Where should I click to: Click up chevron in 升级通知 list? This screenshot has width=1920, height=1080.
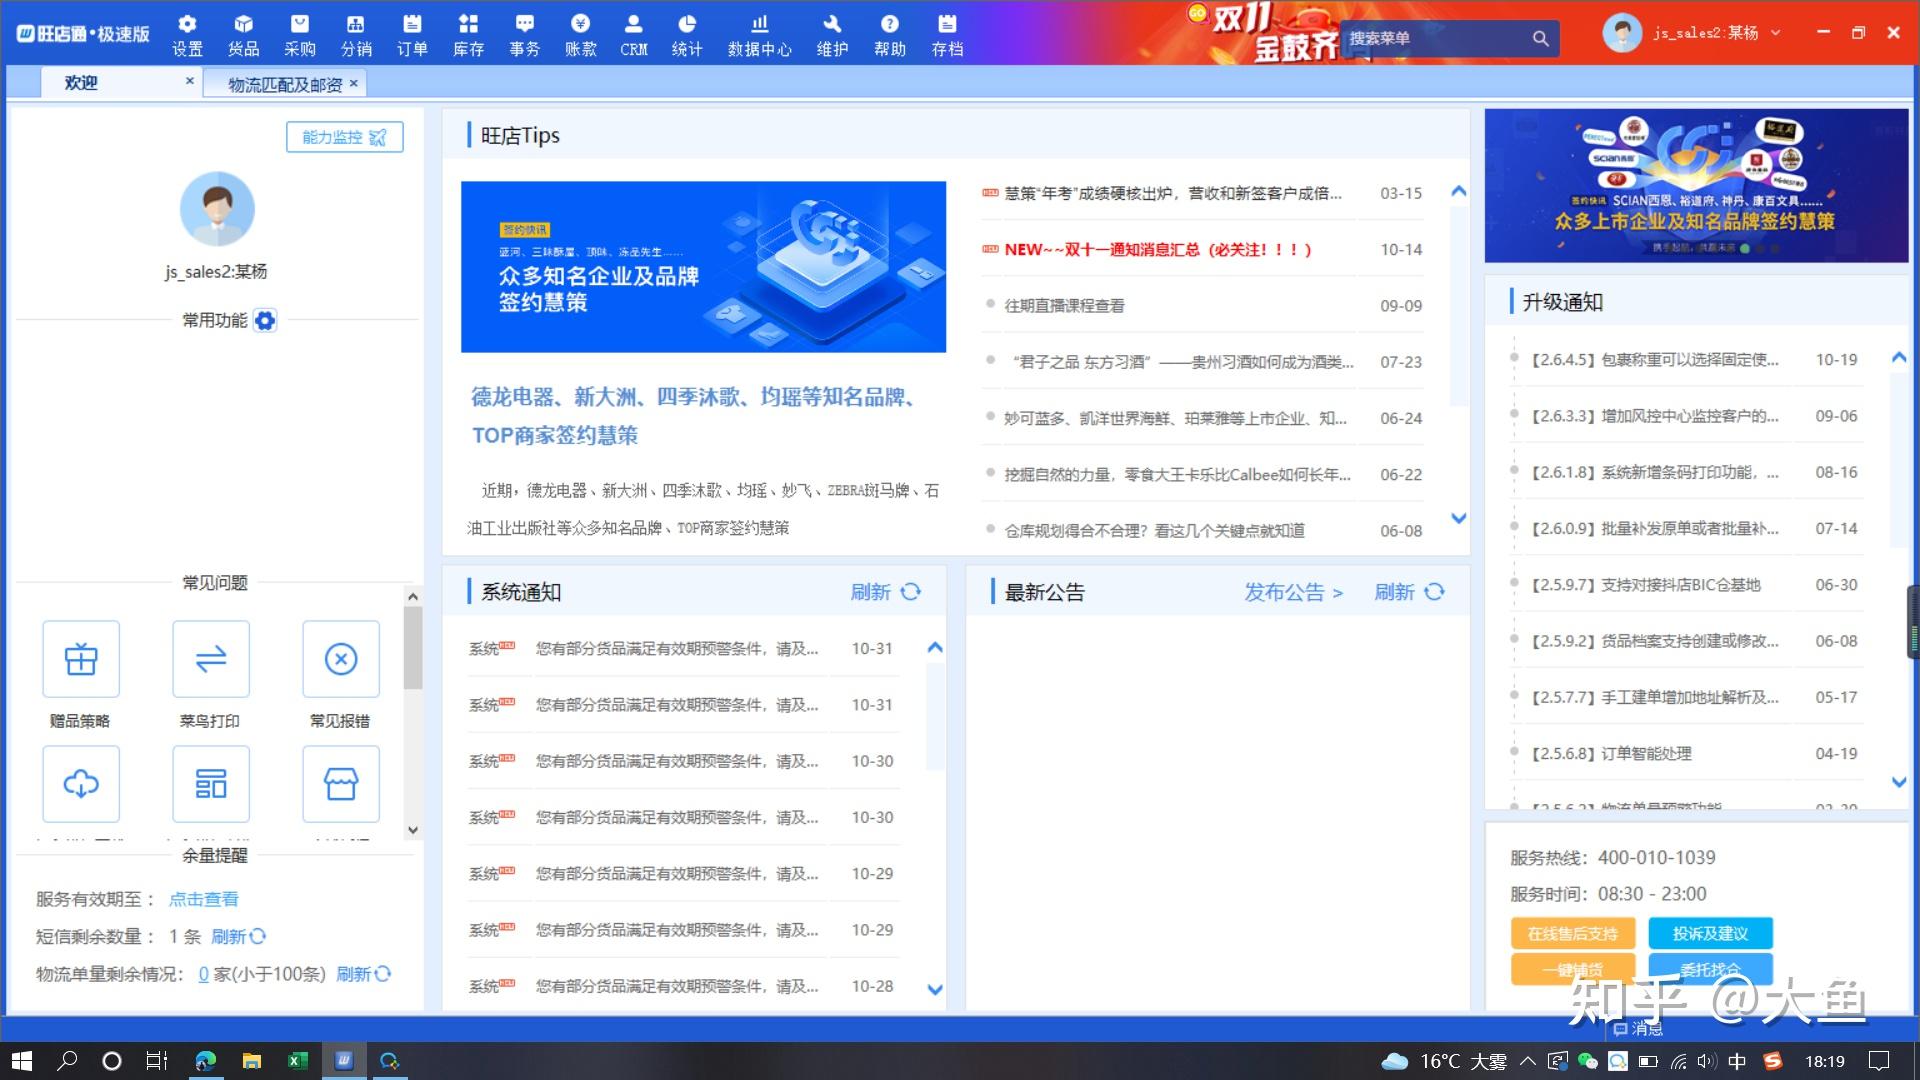coord(1899,357)
